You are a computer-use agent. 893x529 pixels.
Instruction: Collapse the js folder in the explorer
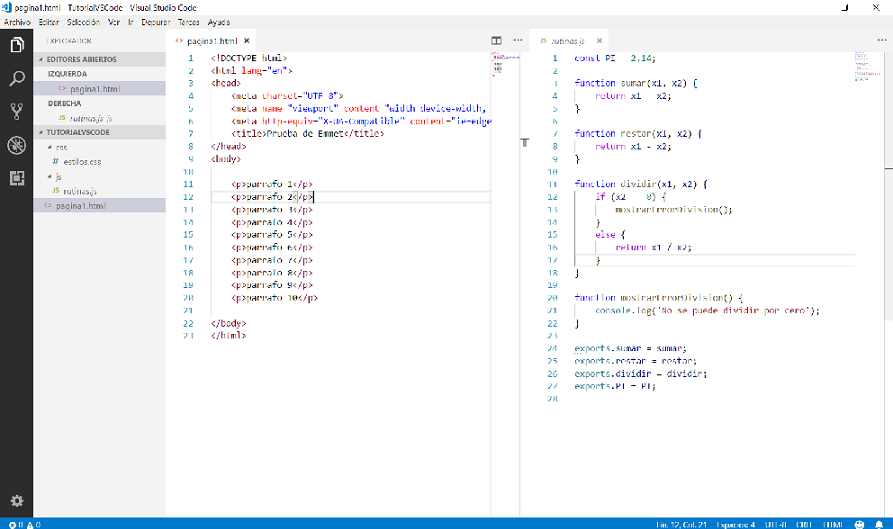(x=100, y=177)
